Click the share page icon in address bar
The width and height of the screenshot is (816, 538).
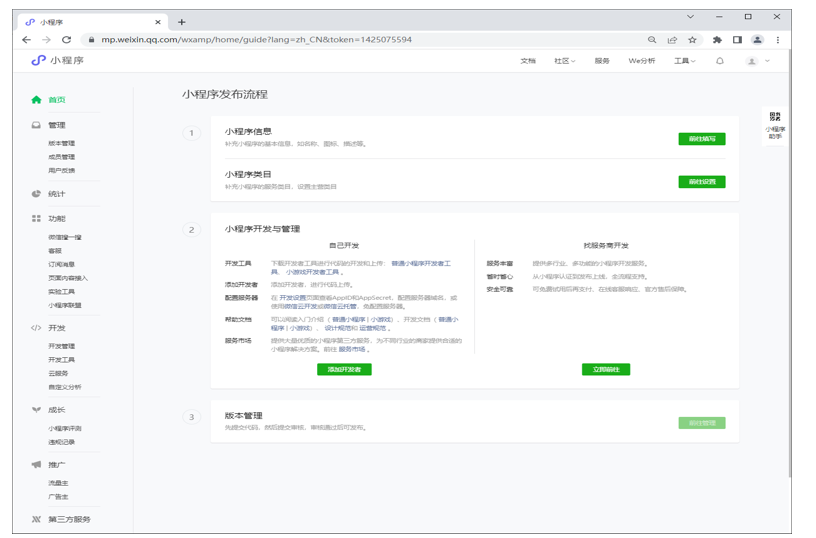(x=672, y=40)
